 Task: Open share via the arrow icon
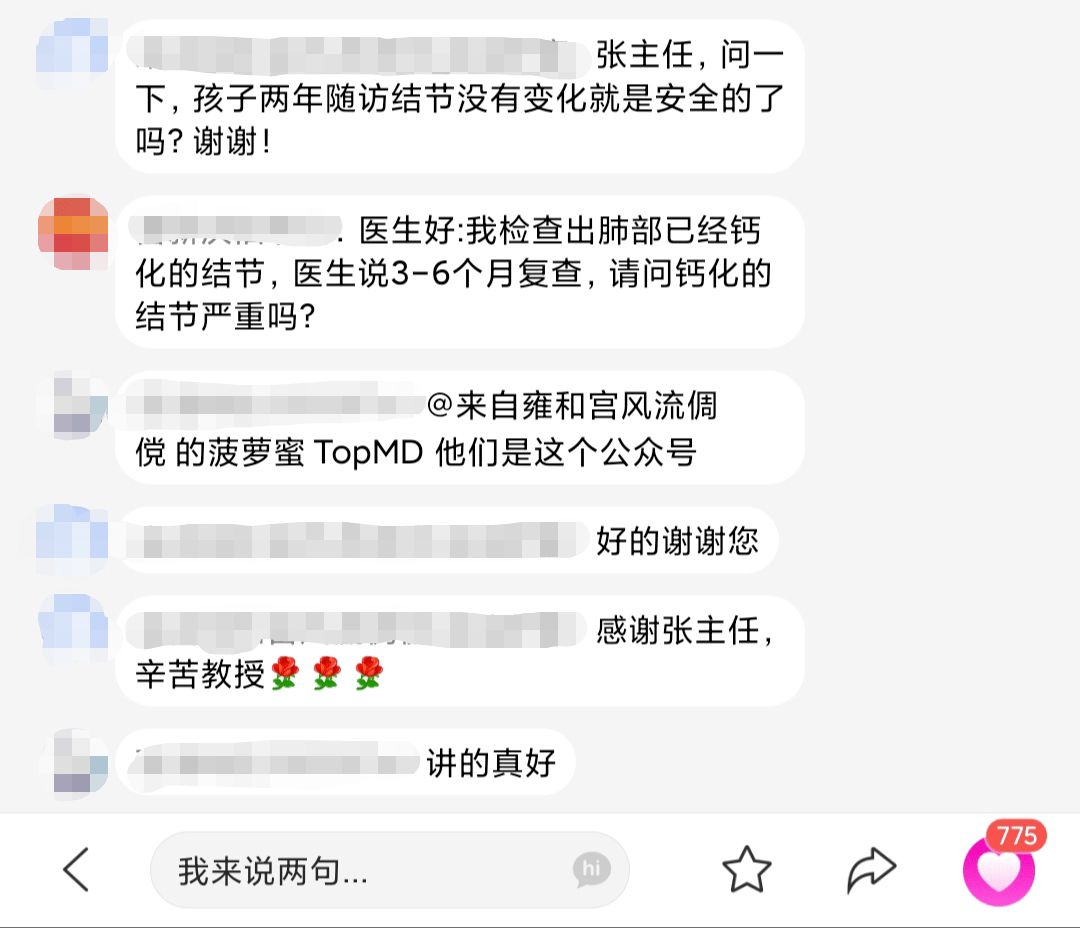[871, 869]
